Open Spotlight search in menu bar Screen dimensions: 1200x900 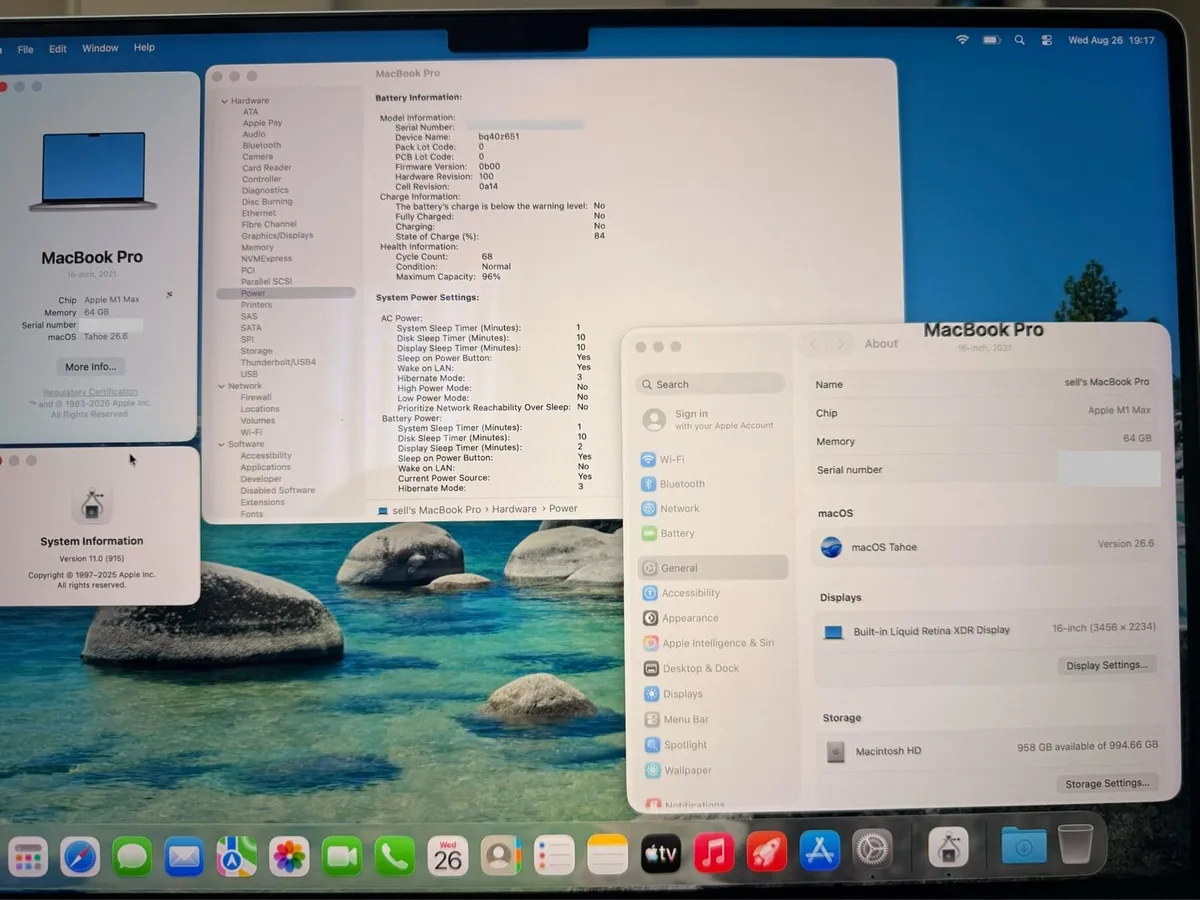[x=1019, y=40]
